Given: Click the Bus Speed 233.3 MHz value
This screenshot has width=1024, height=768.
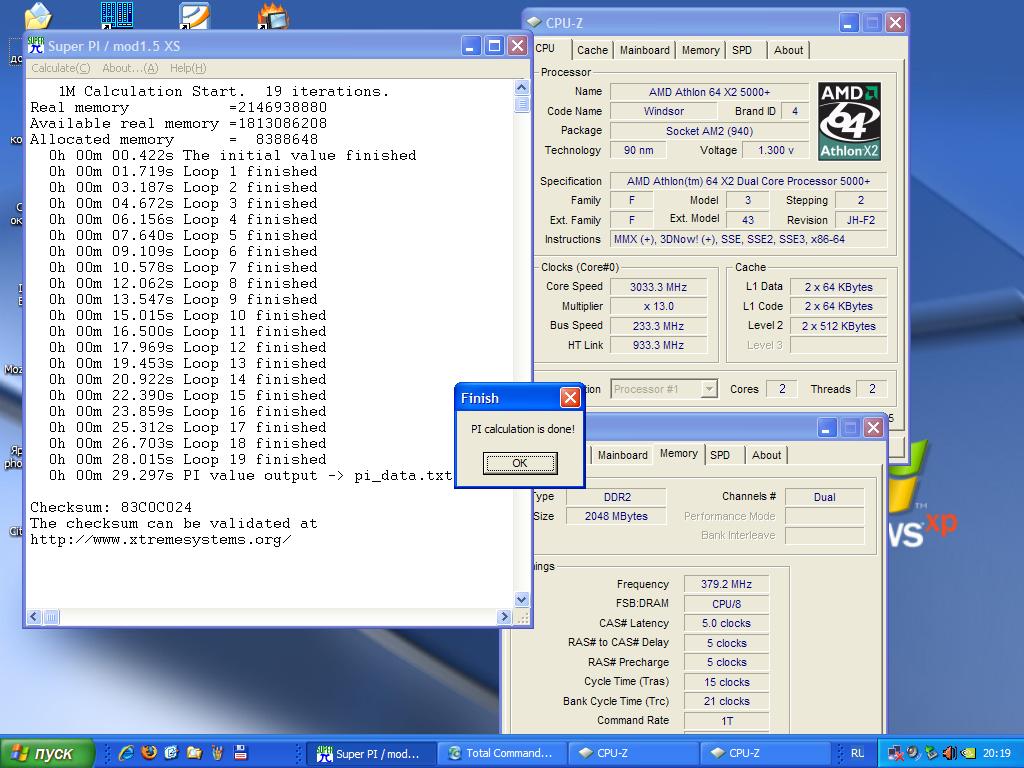Looking at the screenshot, I should [658, 326].
